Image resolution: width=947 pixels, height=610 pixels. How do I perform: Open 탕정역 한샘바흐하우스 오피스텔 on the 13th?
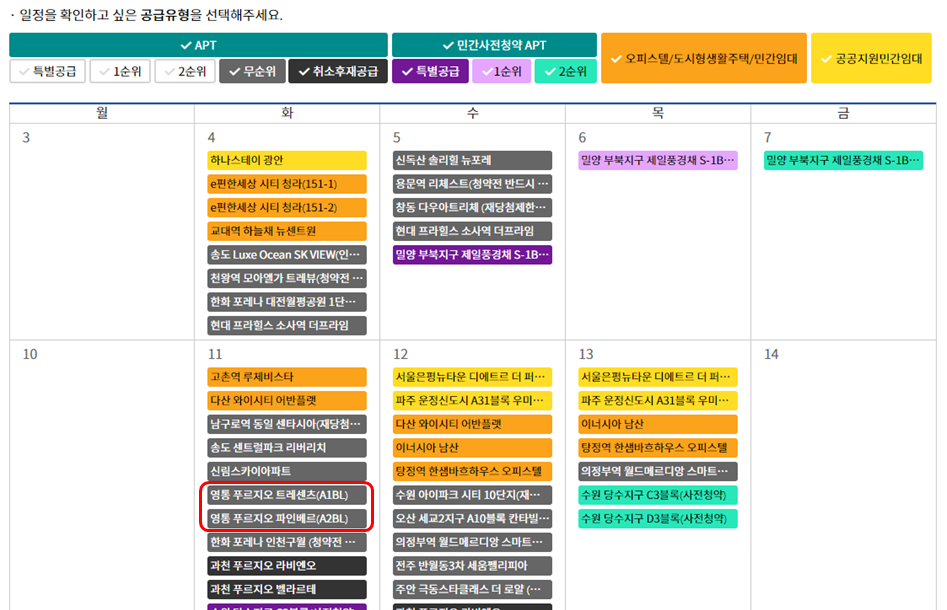658,448
